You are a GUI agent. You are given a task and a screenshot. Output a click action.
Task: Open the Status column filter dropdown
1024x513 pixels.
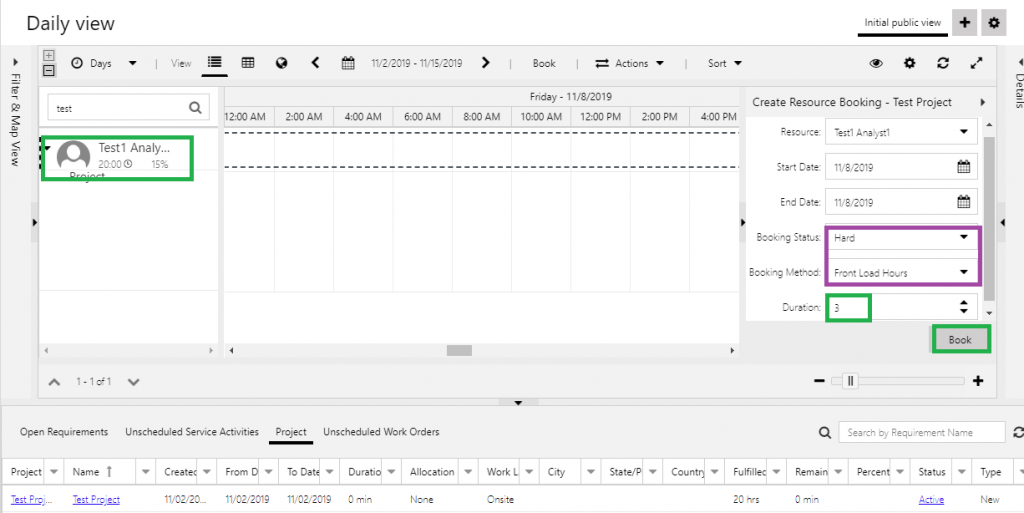pos(961,472)
